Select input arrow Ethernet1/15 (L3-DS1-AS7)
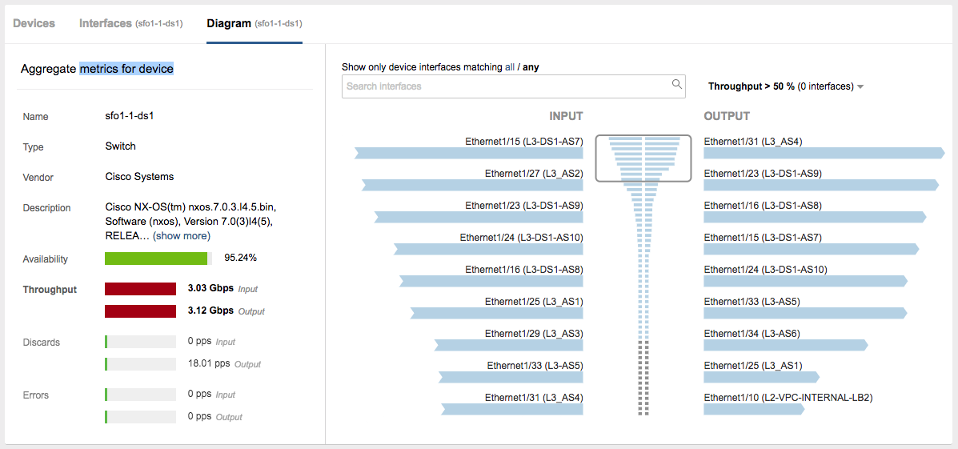This screenshot has height=449, width=958. click(x=469, y=153)
